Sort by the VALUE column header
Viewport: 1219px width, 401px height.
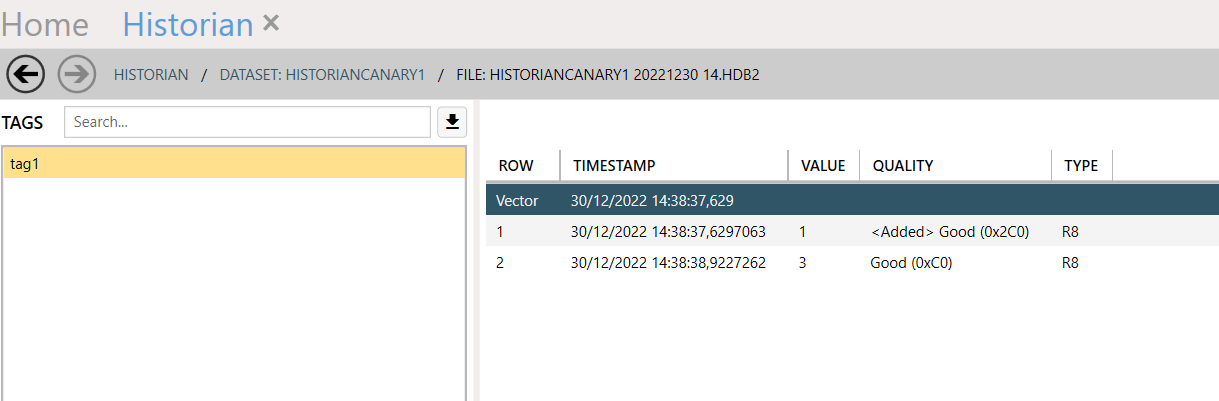pyautogui.click(x=824, y=166)
